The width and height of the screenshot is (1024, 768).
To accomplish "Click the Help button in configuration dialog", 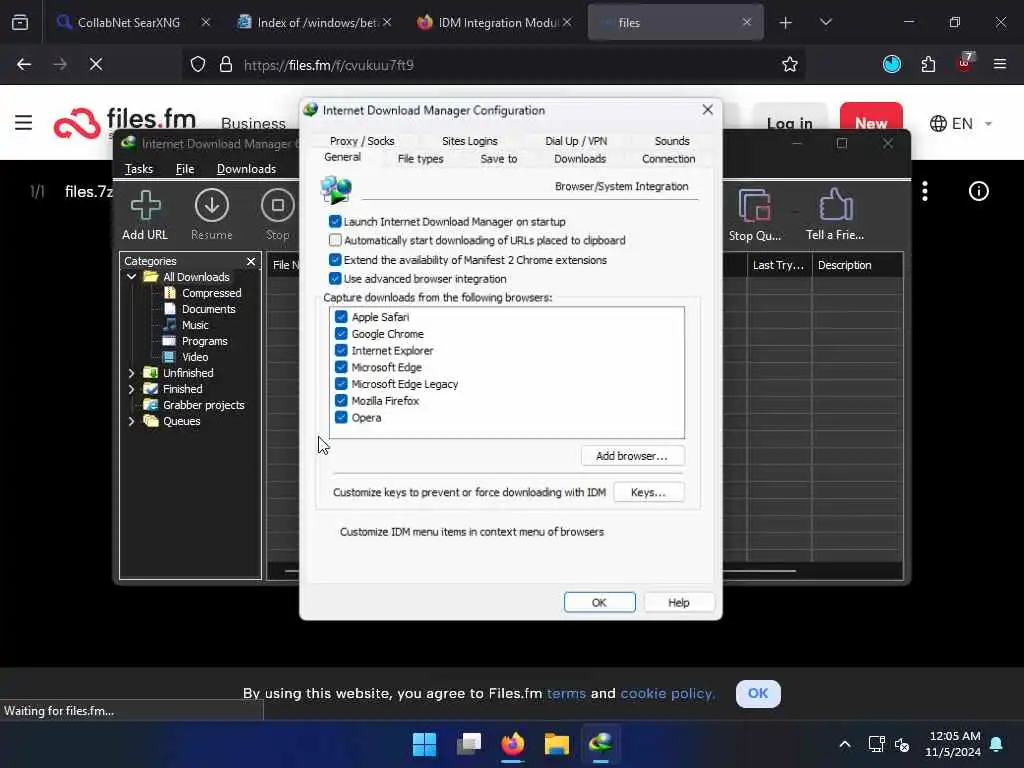I will (x=679, y=602).
